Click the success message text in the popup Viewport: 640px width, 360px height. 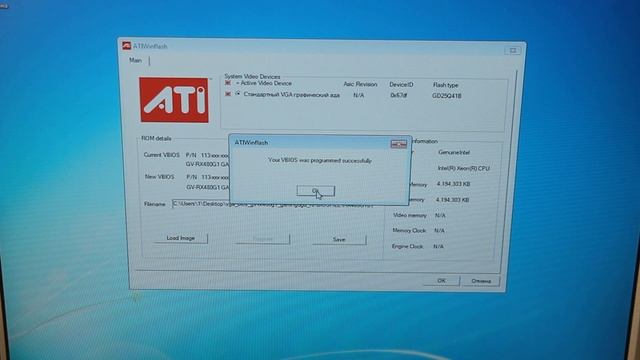[x=320, y=160]
